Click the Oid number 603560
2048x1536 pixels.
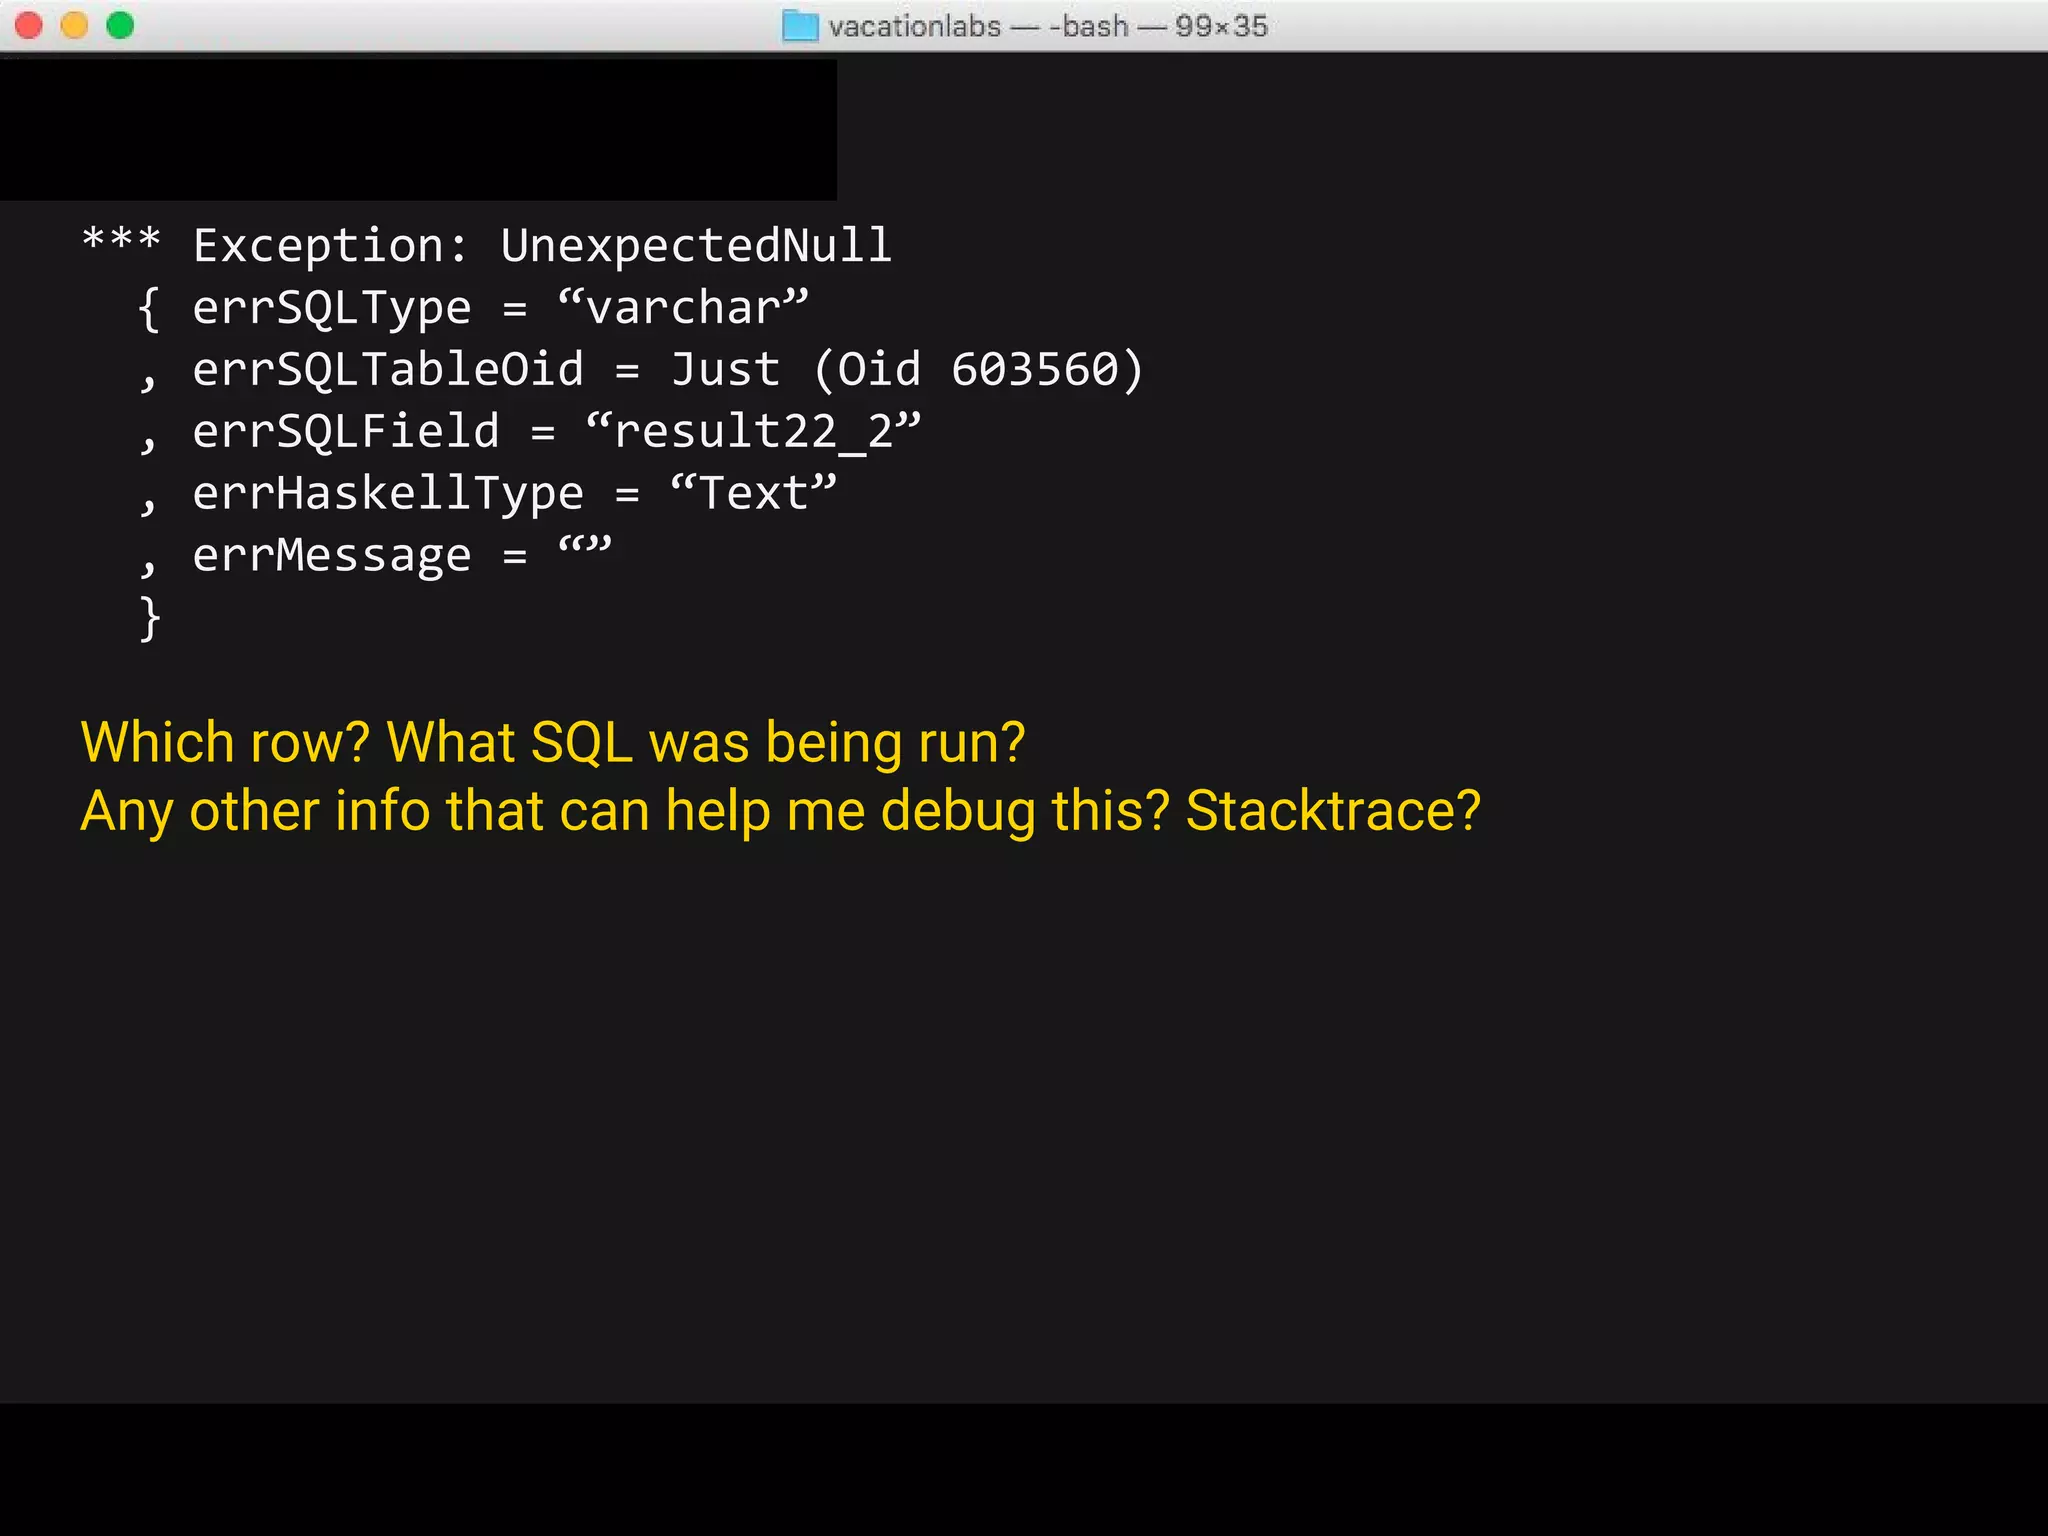[x=1034, y=370]
